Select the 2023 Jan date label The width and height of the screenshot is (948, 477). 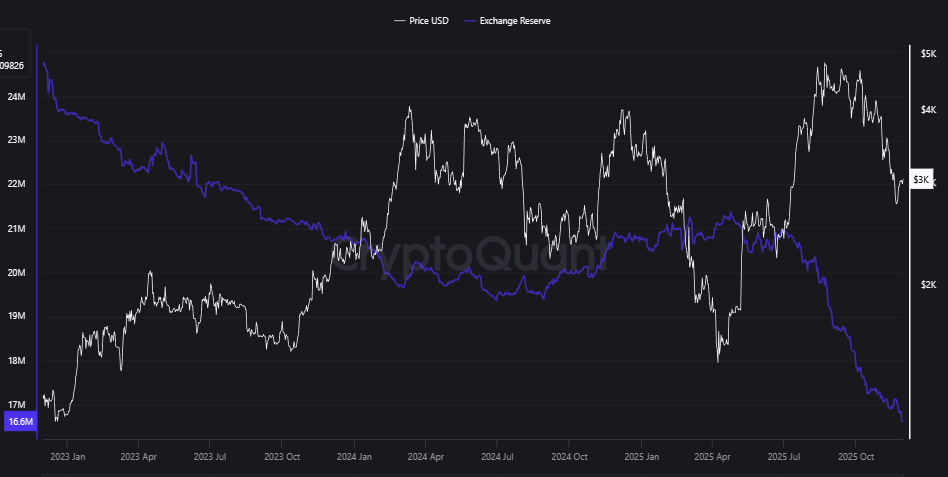click(x=68, y=455)
